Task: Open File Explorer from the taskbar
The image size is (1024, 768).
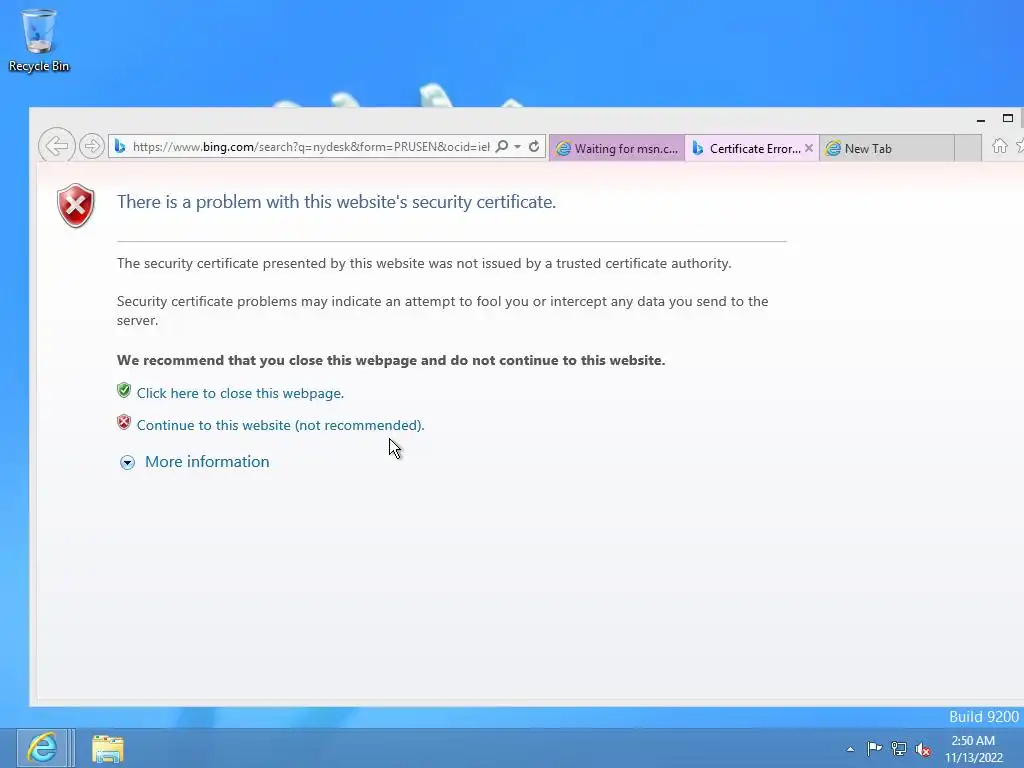Action: tap(108, 748)
